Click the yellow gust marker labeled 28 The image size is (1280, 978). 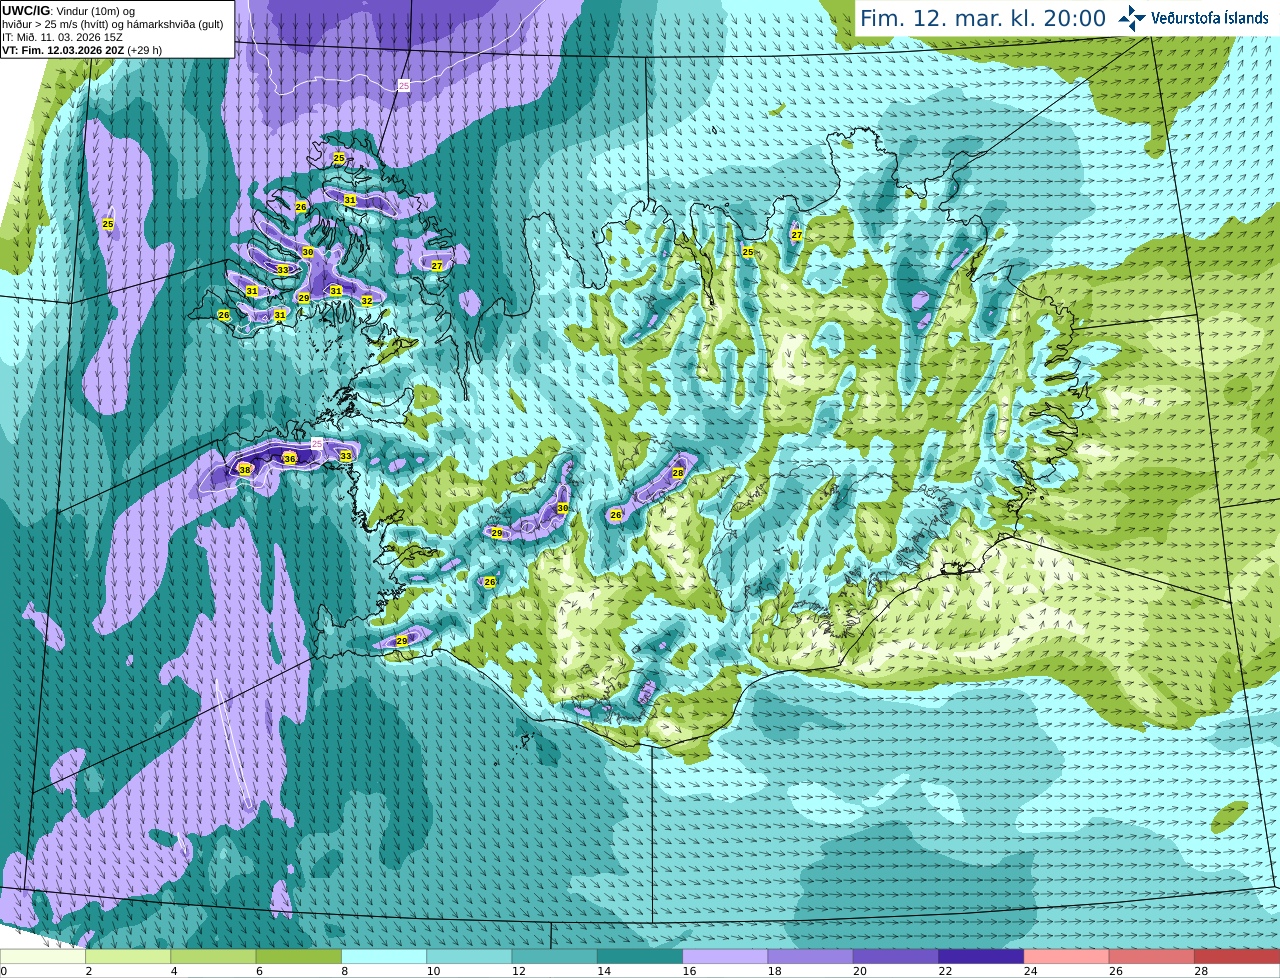click(x=678, y=473)
